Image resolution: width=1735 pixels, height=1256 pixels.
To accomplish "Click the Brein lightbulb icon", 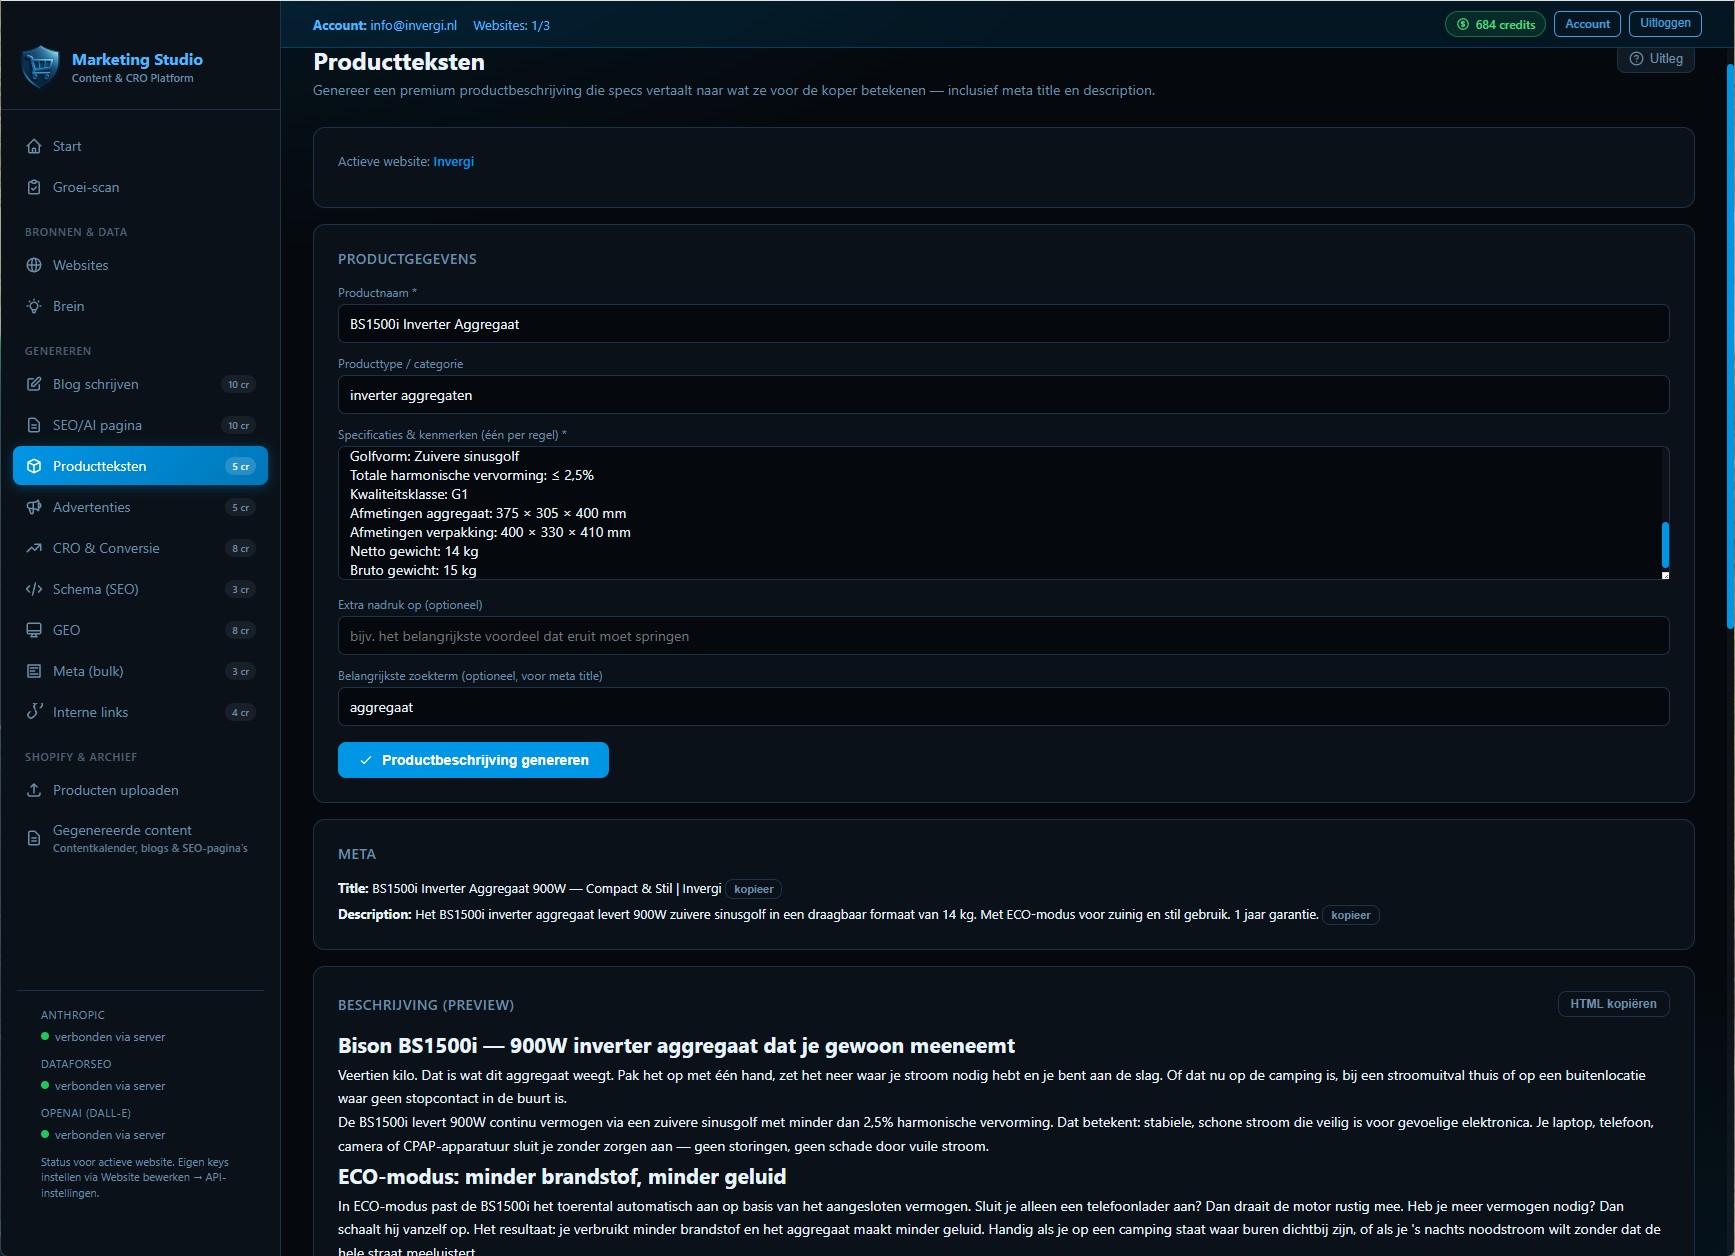I will [x=34, y=306].
